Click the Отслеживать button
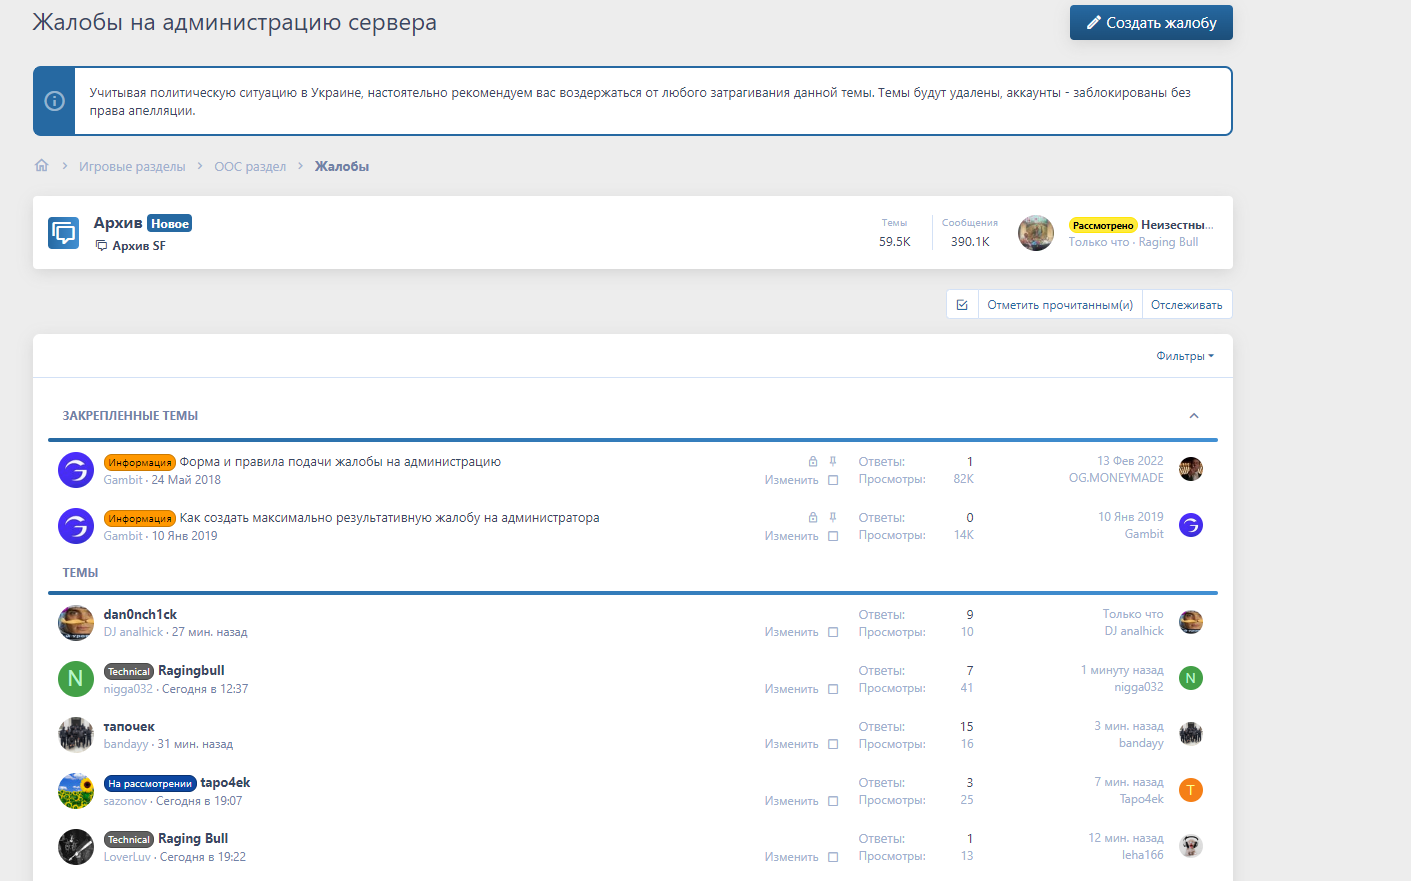Image resolution: width=1411 pixels, height=881 pixels. pos(1186,305)
